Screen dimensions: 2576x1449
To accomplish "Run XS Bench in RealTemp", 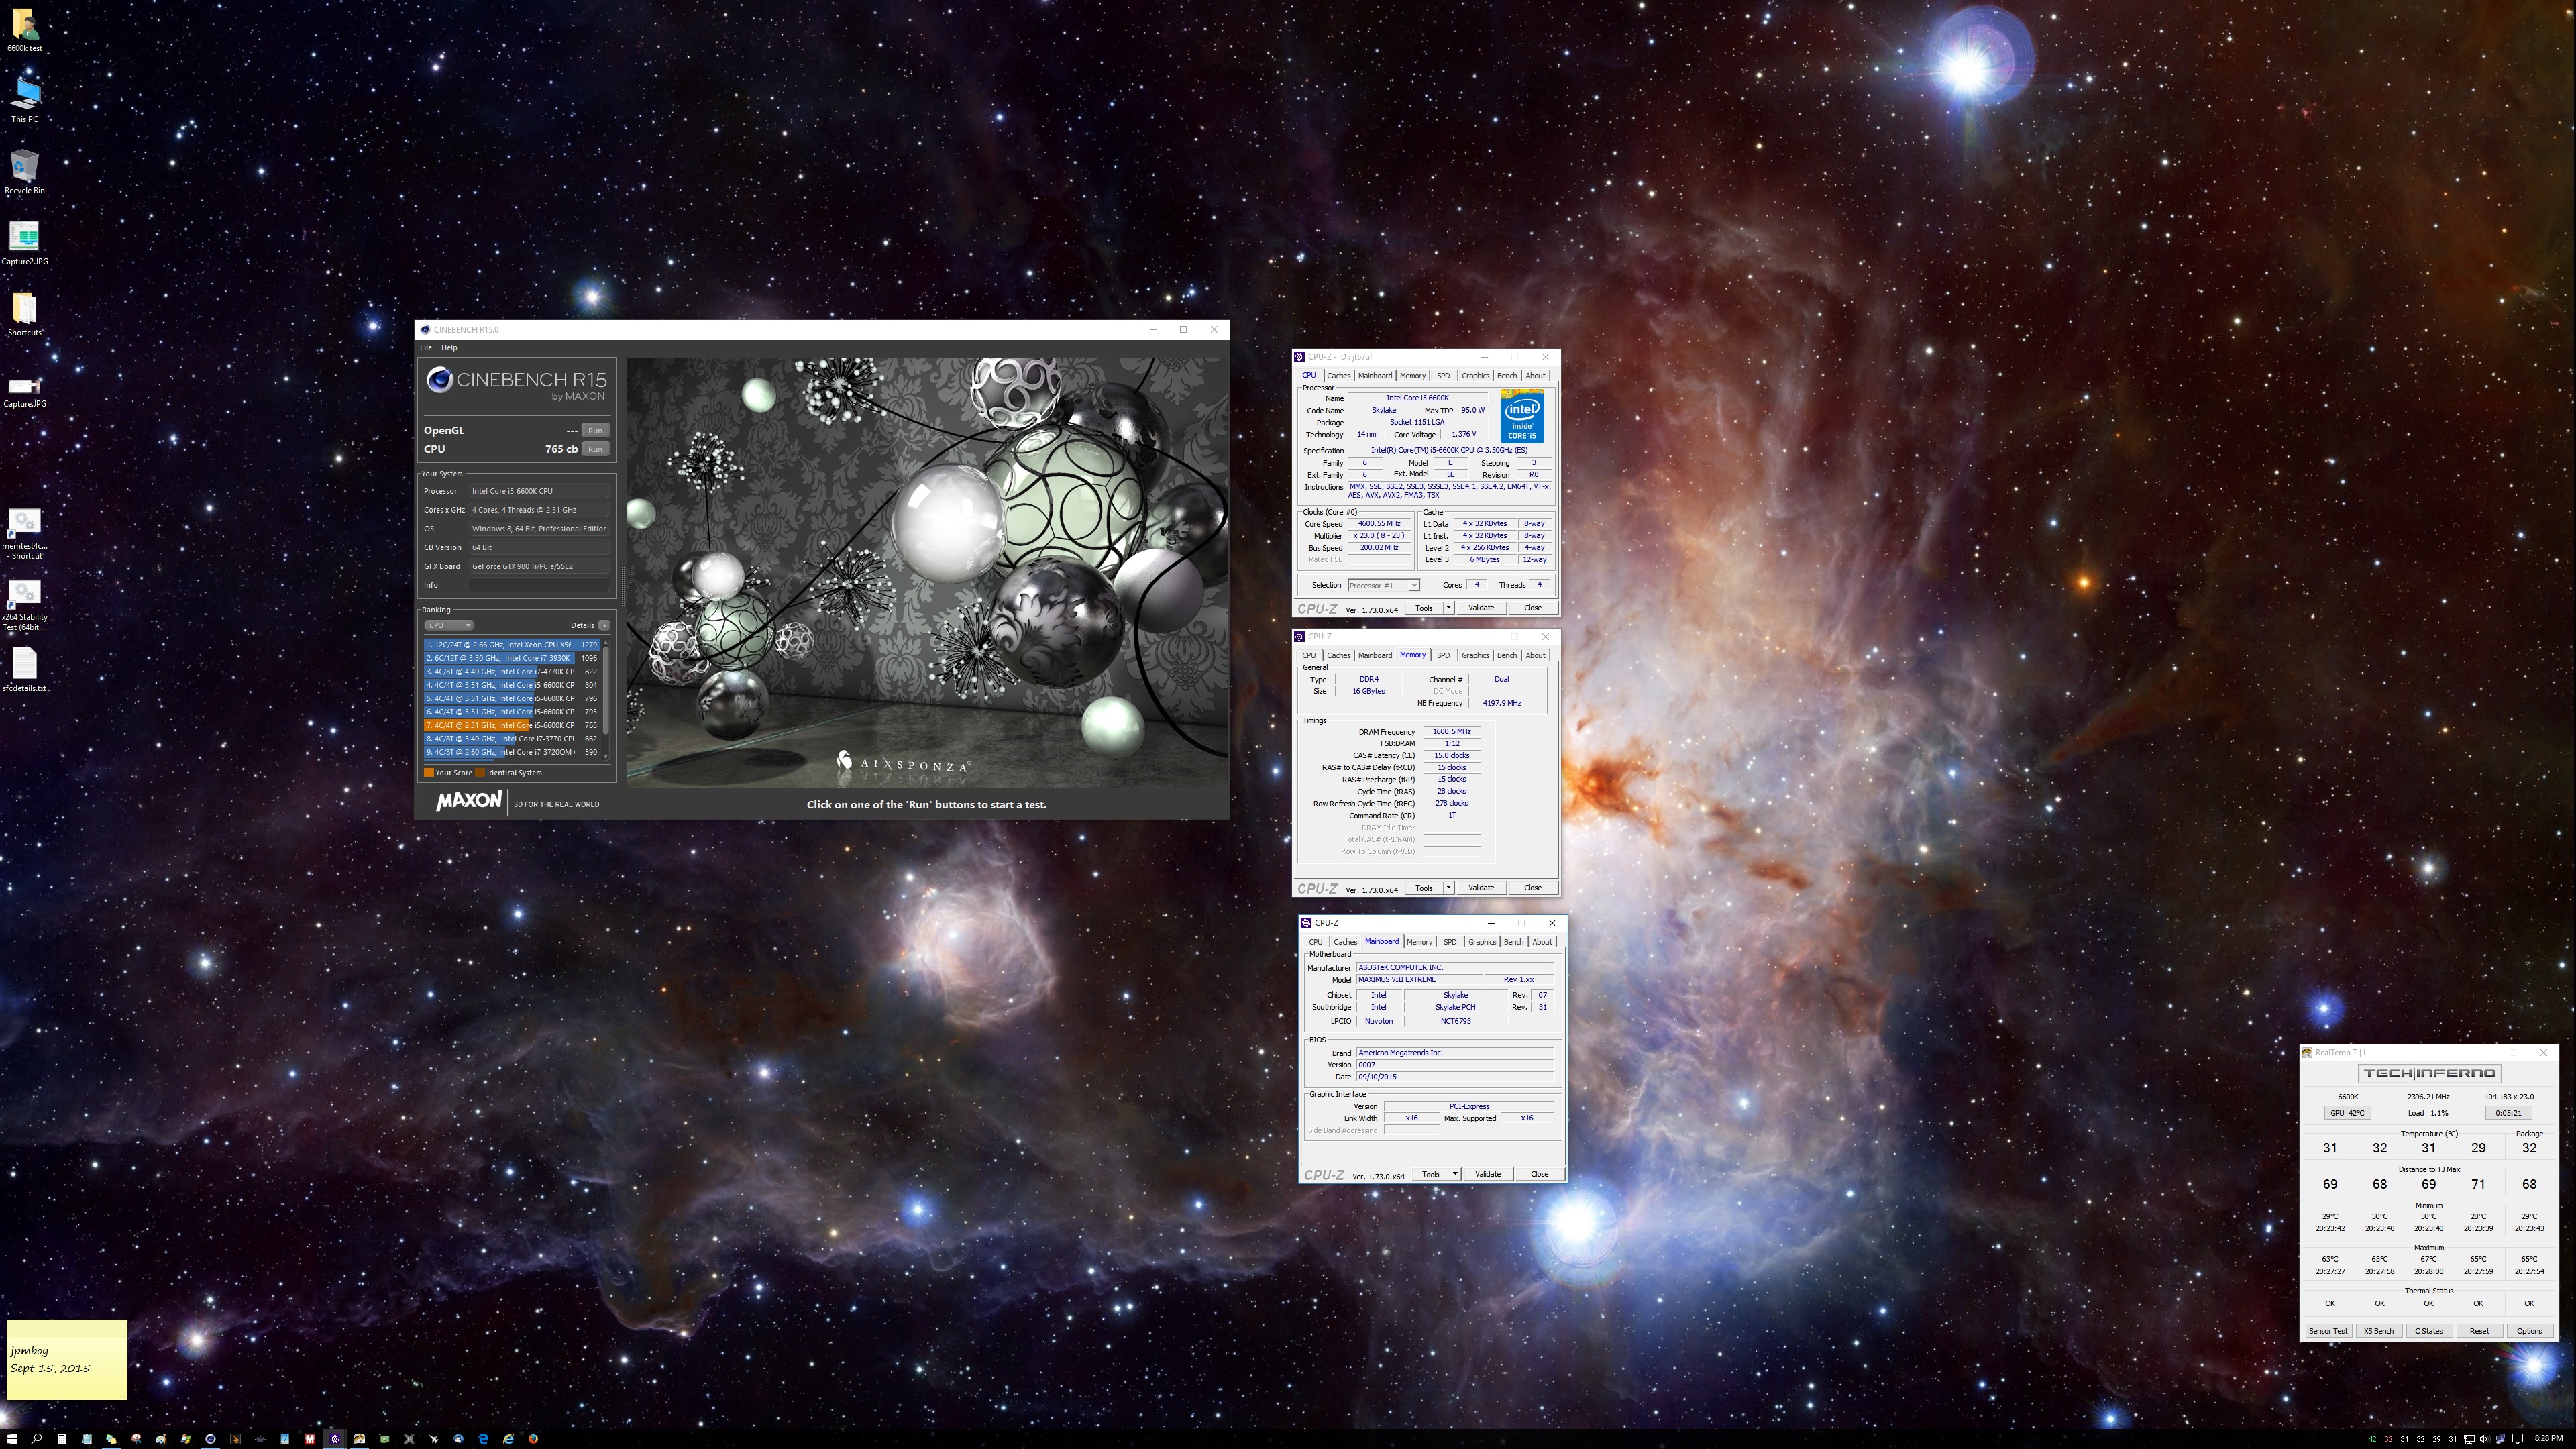I will pos(2378,1331).
